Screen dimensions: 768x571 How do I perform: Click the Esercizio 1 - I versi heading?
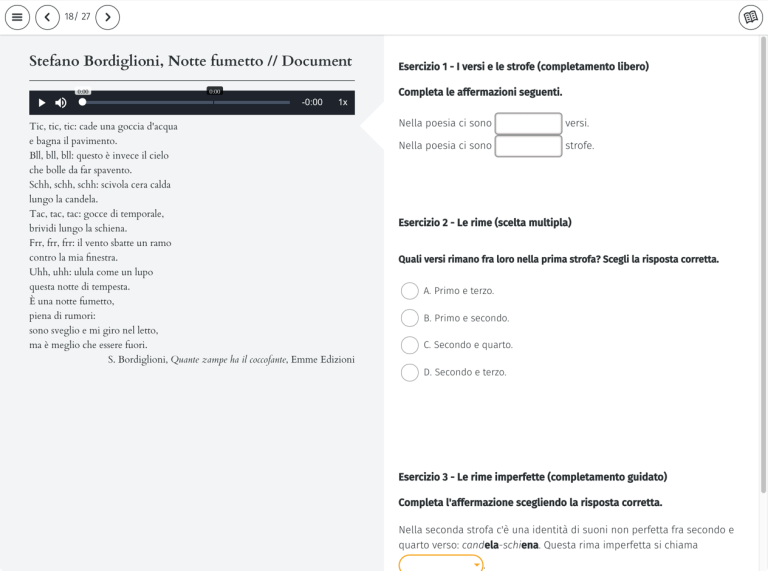[523, 67]
